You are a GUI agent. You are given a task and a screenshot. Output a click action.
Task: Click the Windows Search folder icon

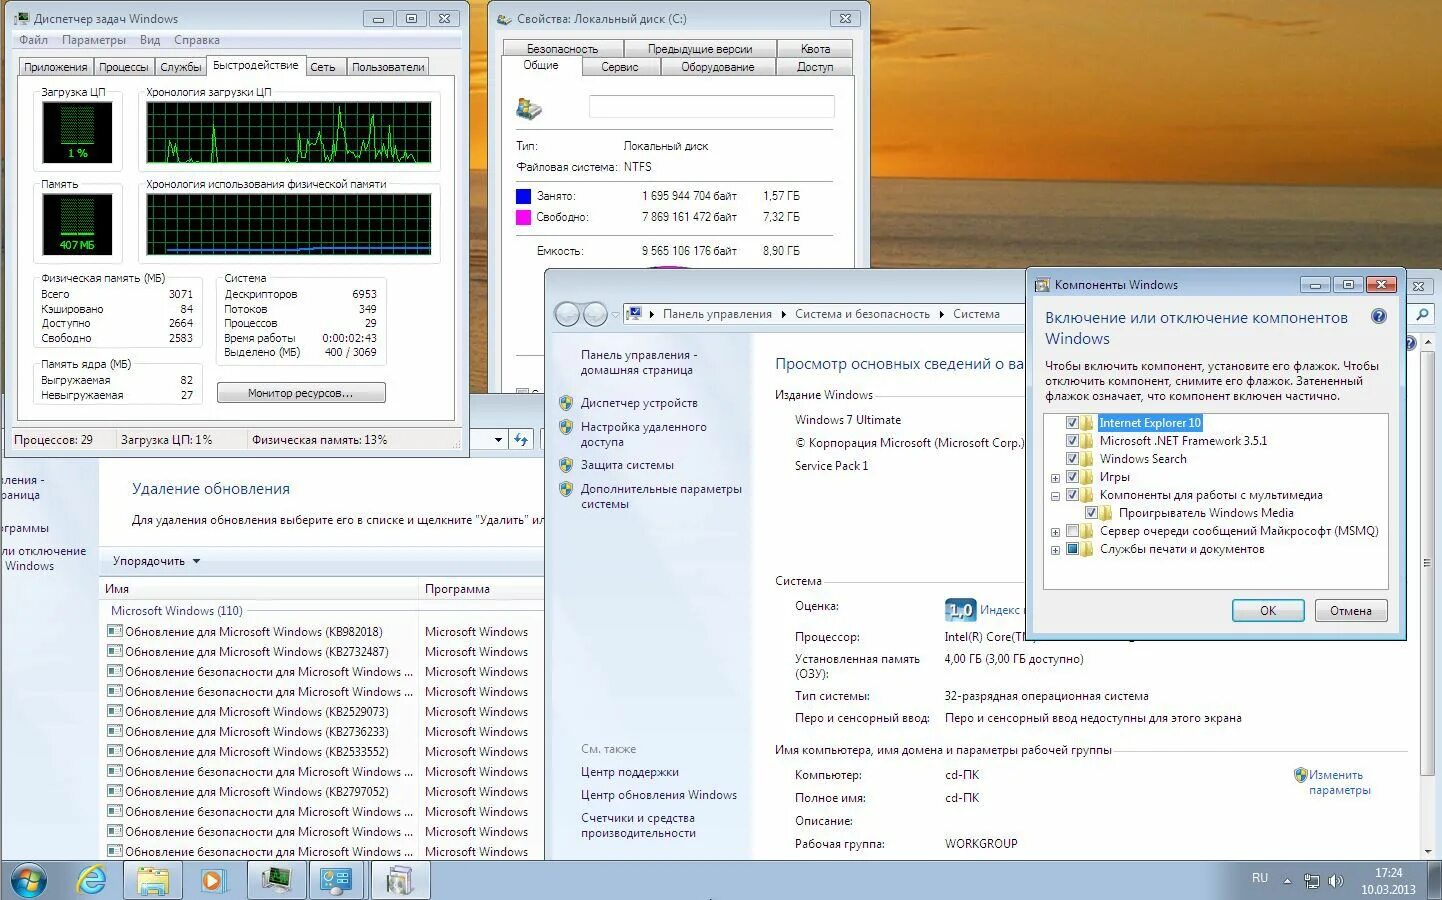1087,459
